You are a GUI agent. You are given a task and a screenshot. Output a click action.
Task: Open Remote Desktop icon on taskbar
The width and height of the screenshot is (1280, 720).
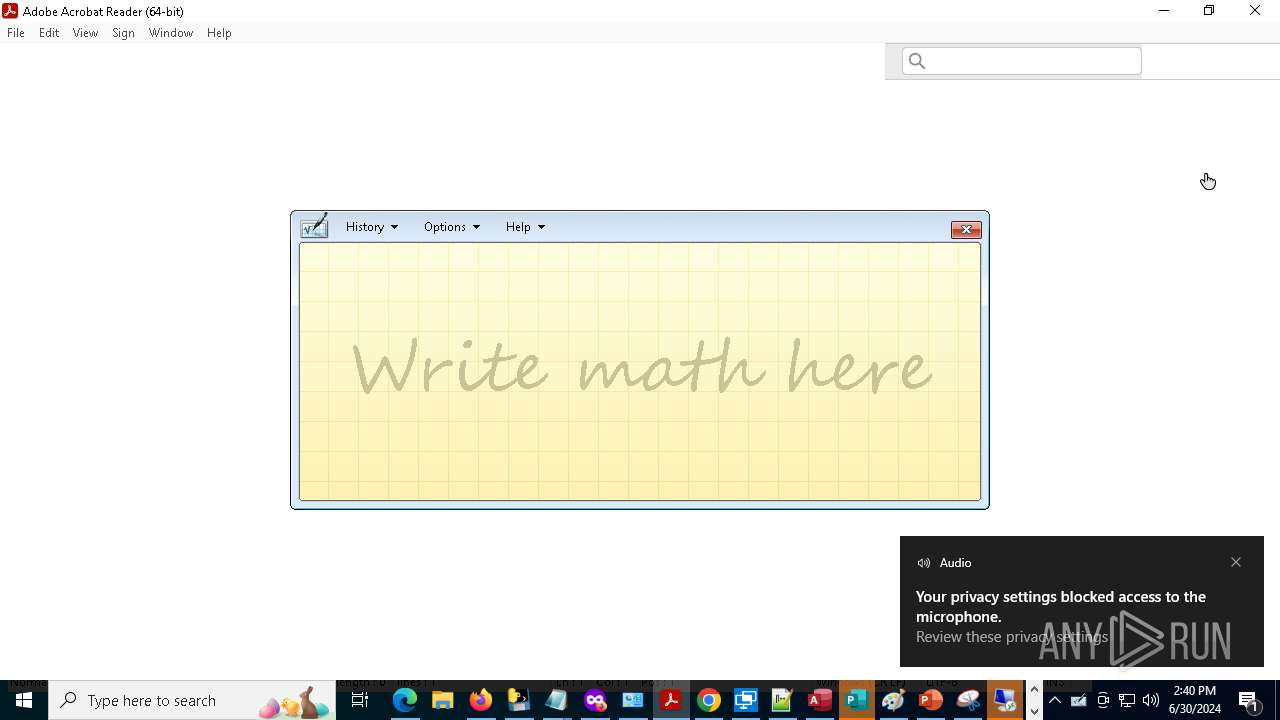click(745, 700)
